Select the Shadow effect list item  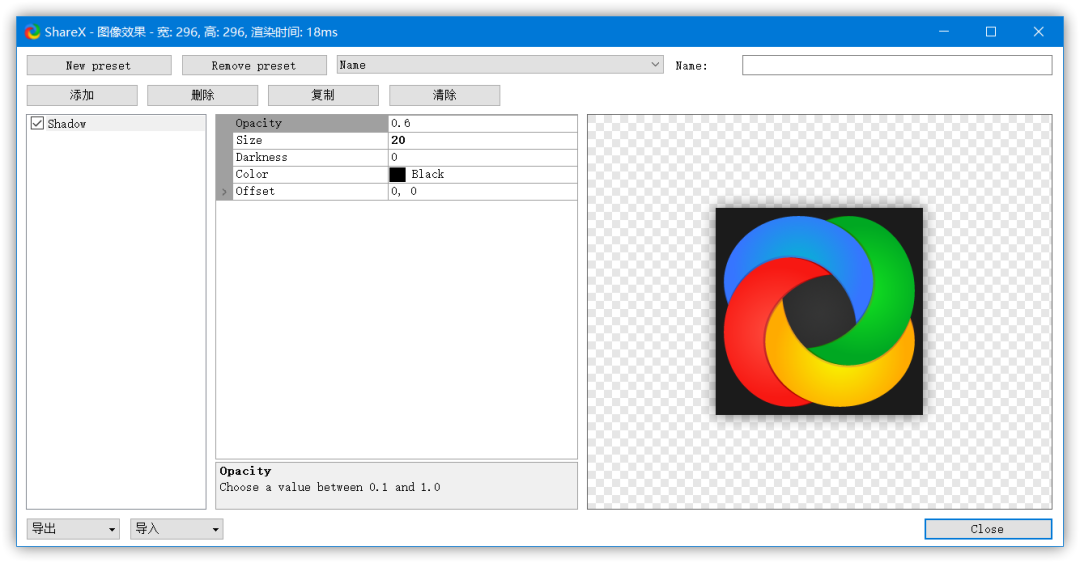67,124
